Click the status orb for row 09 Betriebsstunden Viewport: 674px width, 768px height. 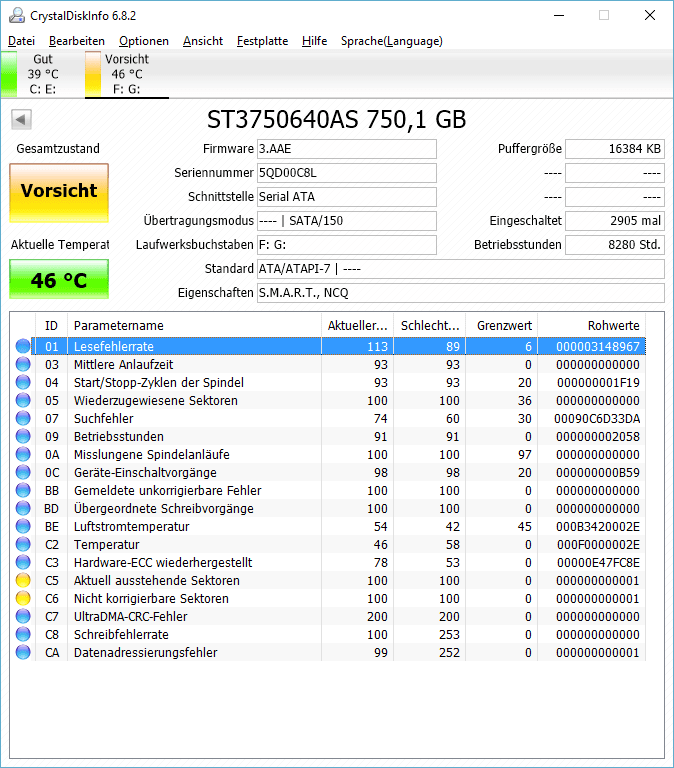[23, 436]
